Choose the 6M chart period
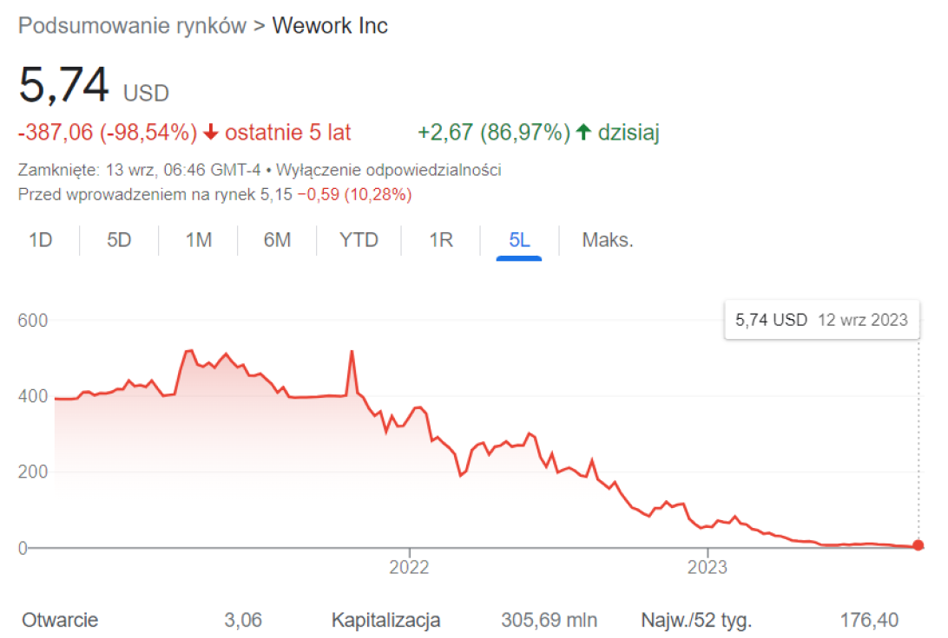Viewport: 948px width, 638px height. [x=277, y=240]
